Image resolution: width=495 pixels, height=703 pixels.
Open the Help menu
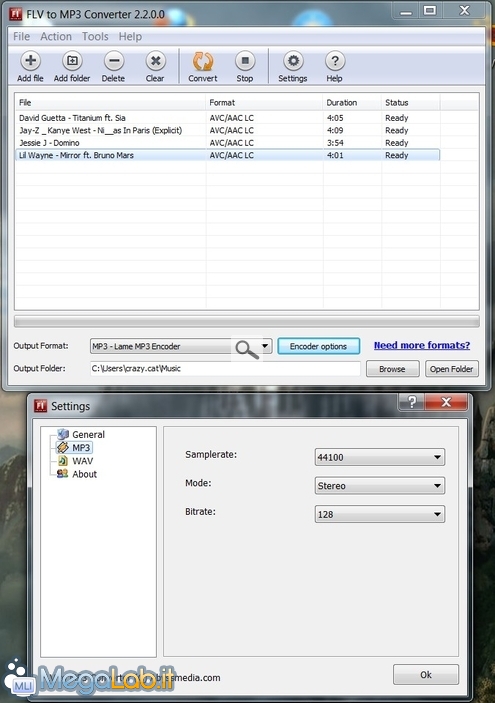[130, 36]
